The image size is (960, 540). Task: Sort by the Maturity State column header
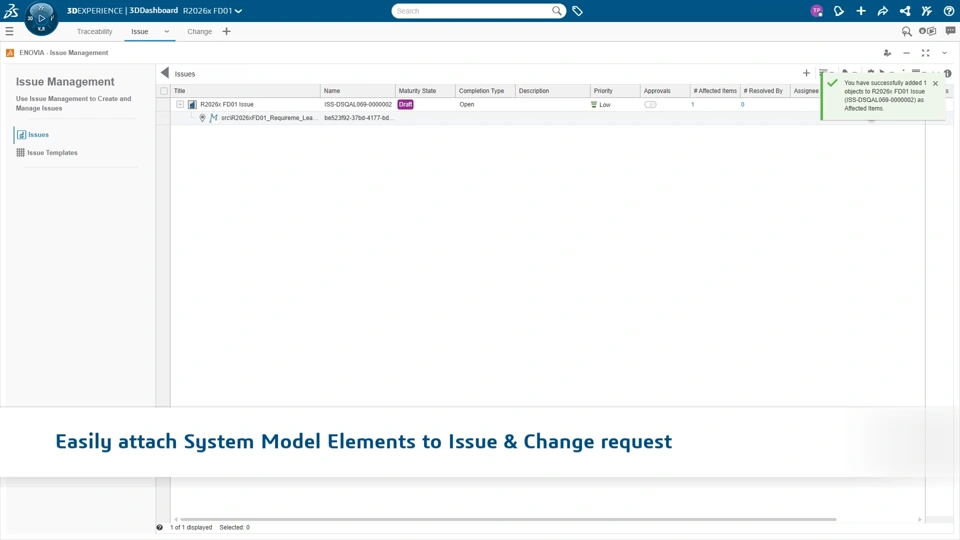[418, 91]
